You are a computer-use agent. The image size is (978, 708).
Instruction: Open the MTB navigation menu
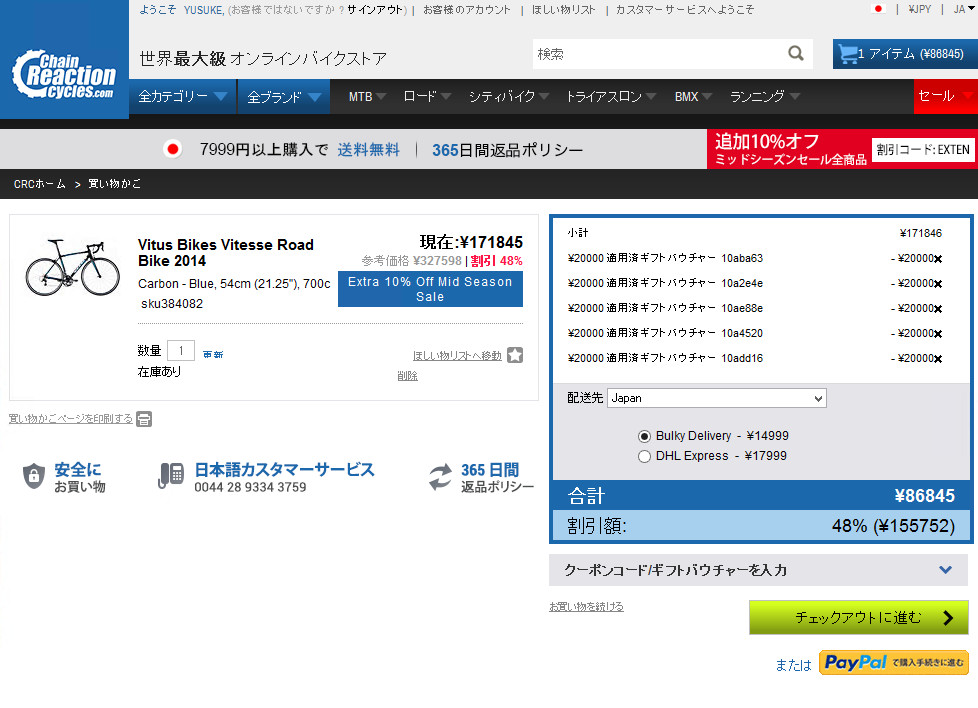367,97
